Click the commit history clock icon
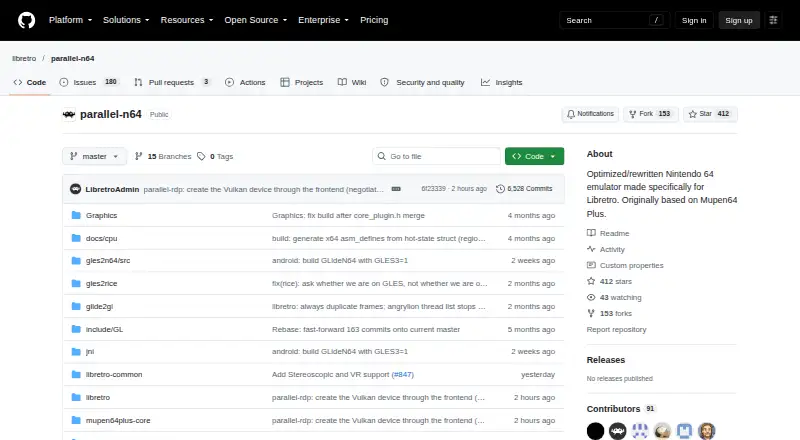This screenshot has height=440, width=800. pyautogui.click(x=500, y=189)
